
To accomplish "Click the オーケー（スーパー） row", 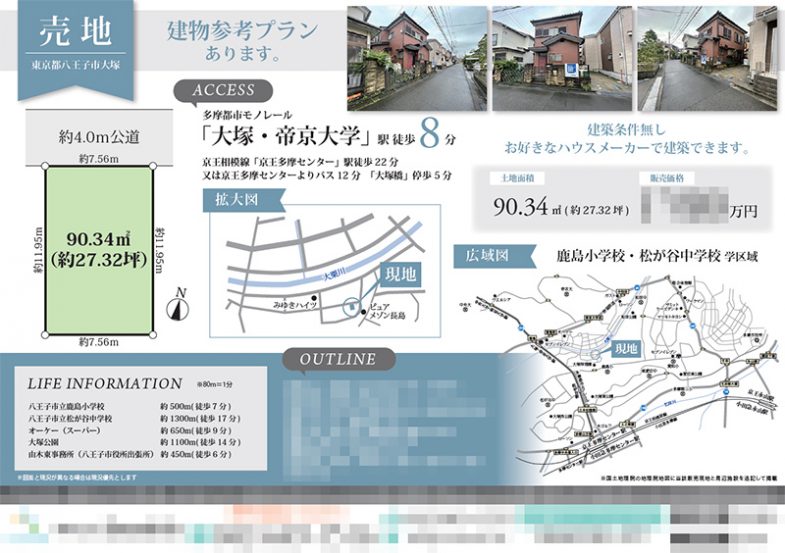I will pos(130,430).
